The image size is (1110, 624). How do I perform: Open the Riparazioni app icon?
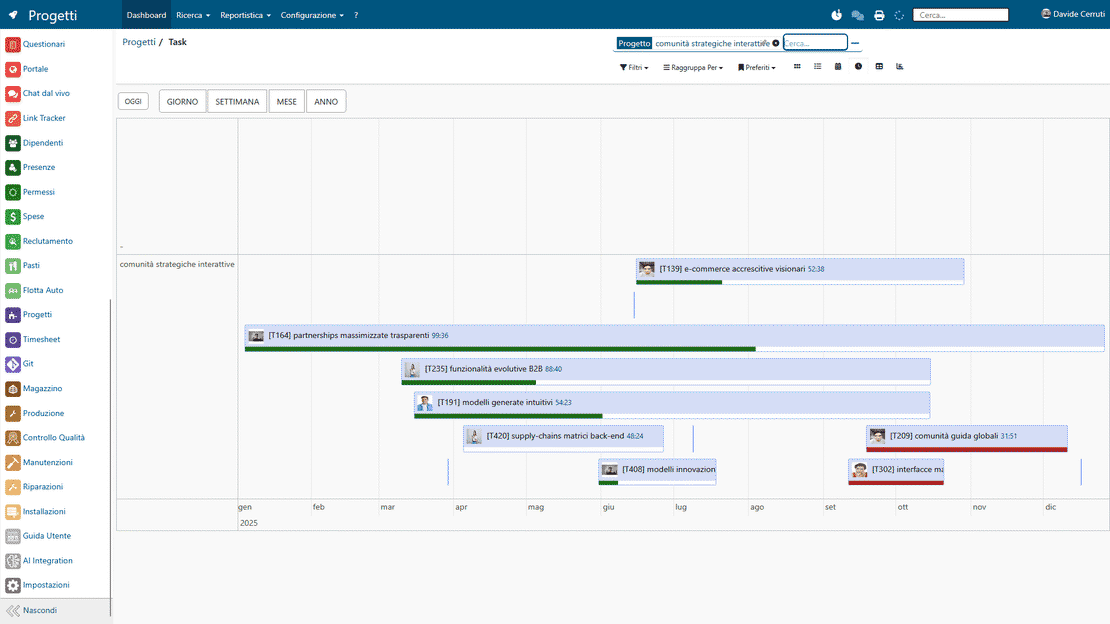tap(13, 487)
